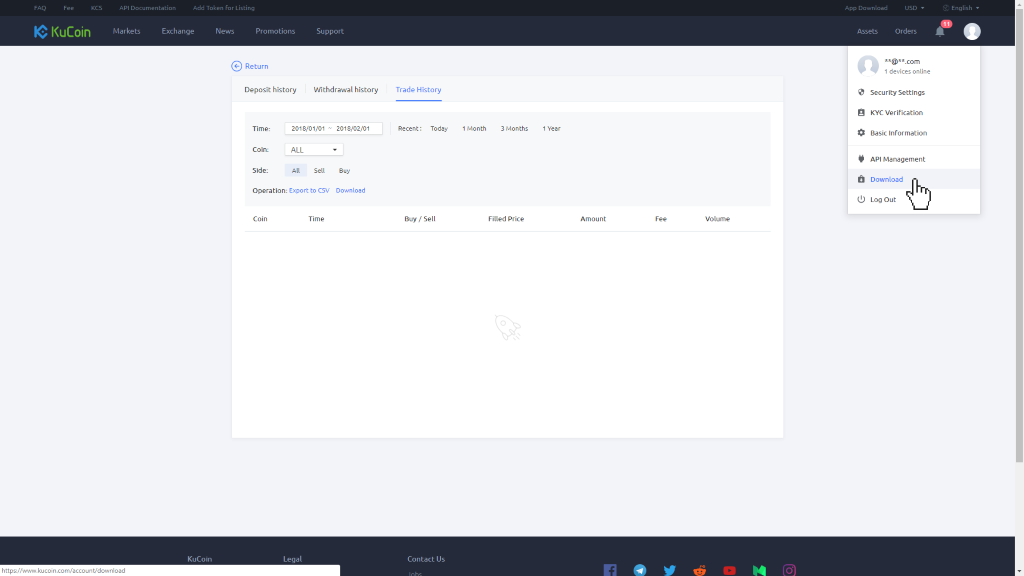Image resolution: width=1024 pixels, height=576 pixels.
Task: Open the Reddit social link
Action: click(x=700, y=570)
